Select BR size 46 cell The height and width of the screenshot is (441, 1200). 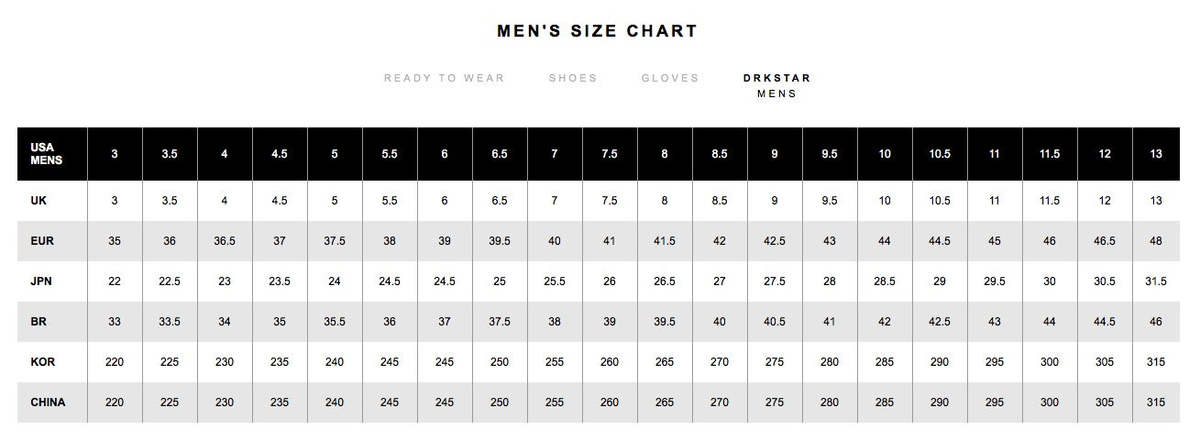pos(1156,321)
